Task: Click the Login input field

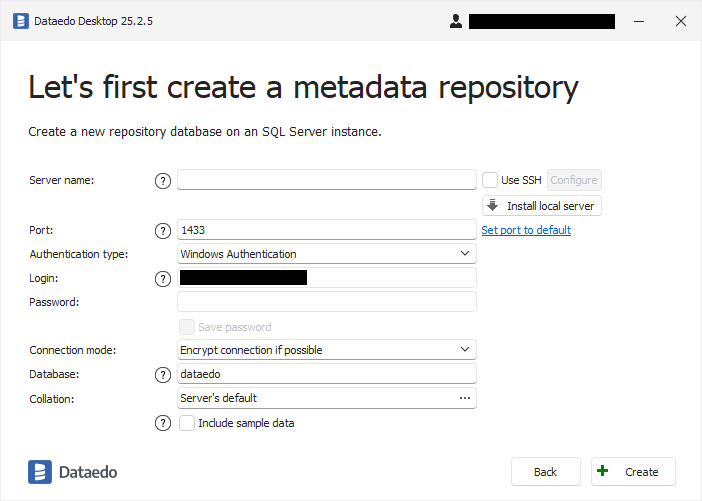Action: (327, 278)
